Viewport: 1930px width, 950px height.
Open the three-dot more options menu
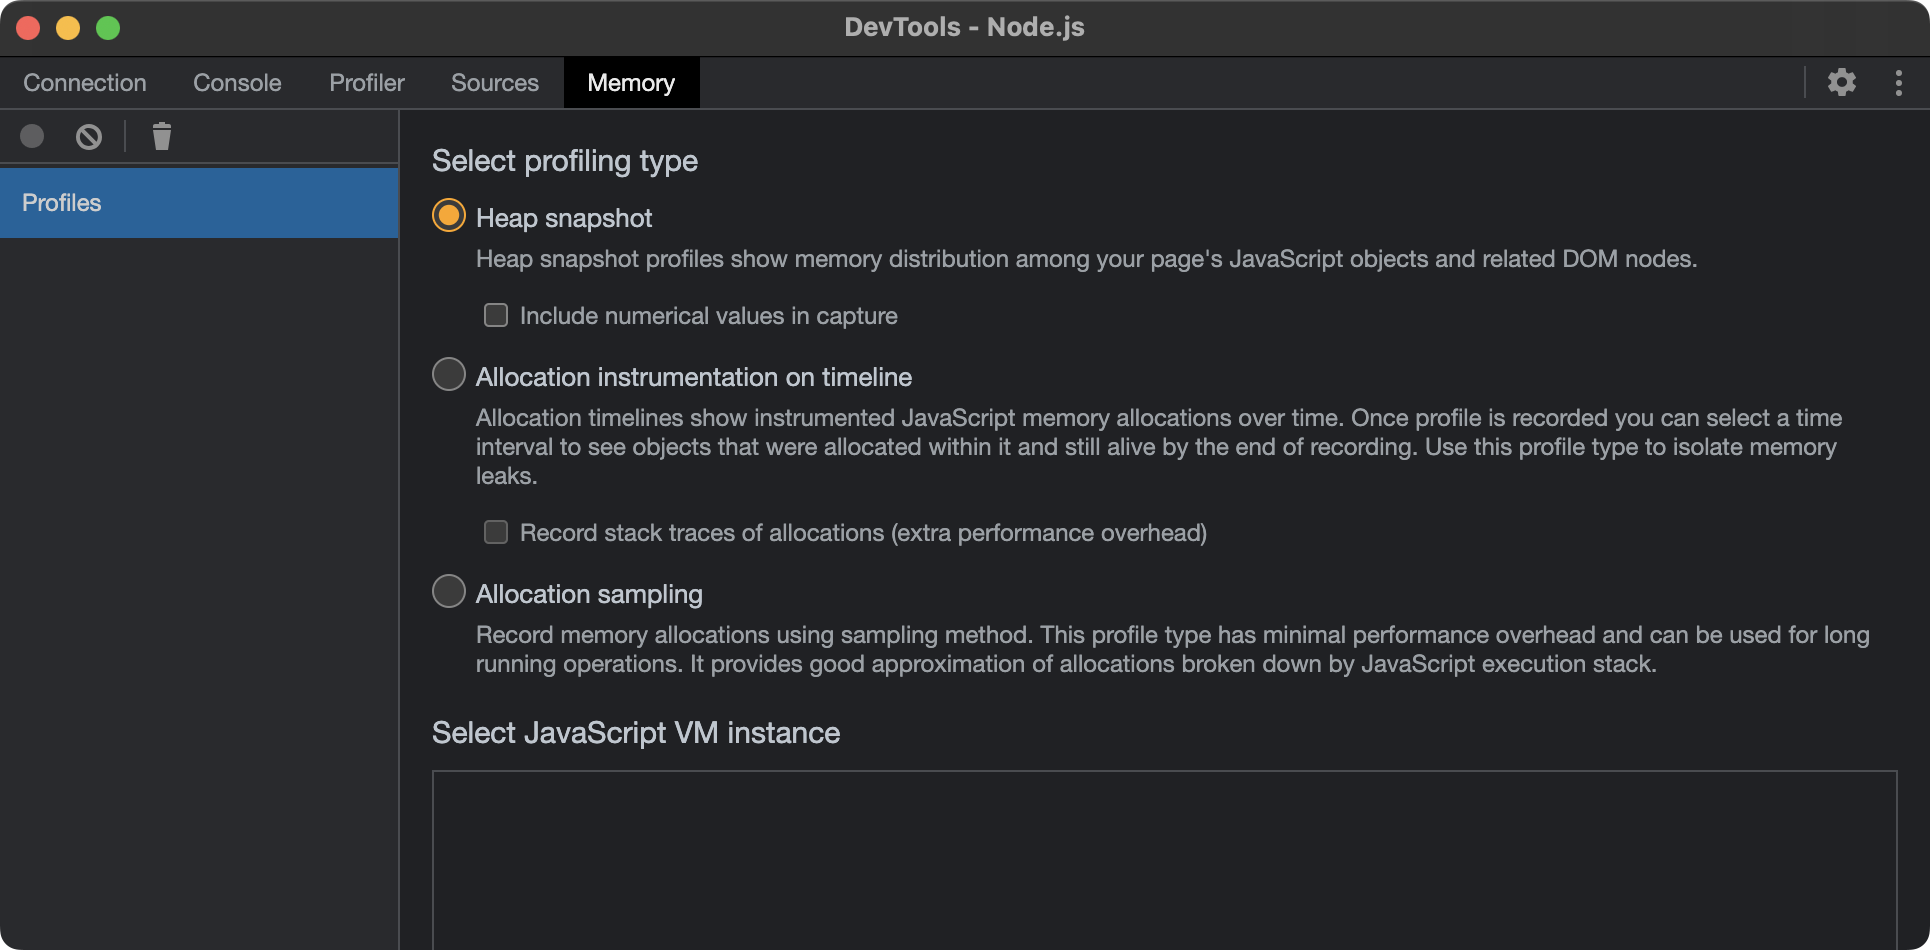[1898, 82]
